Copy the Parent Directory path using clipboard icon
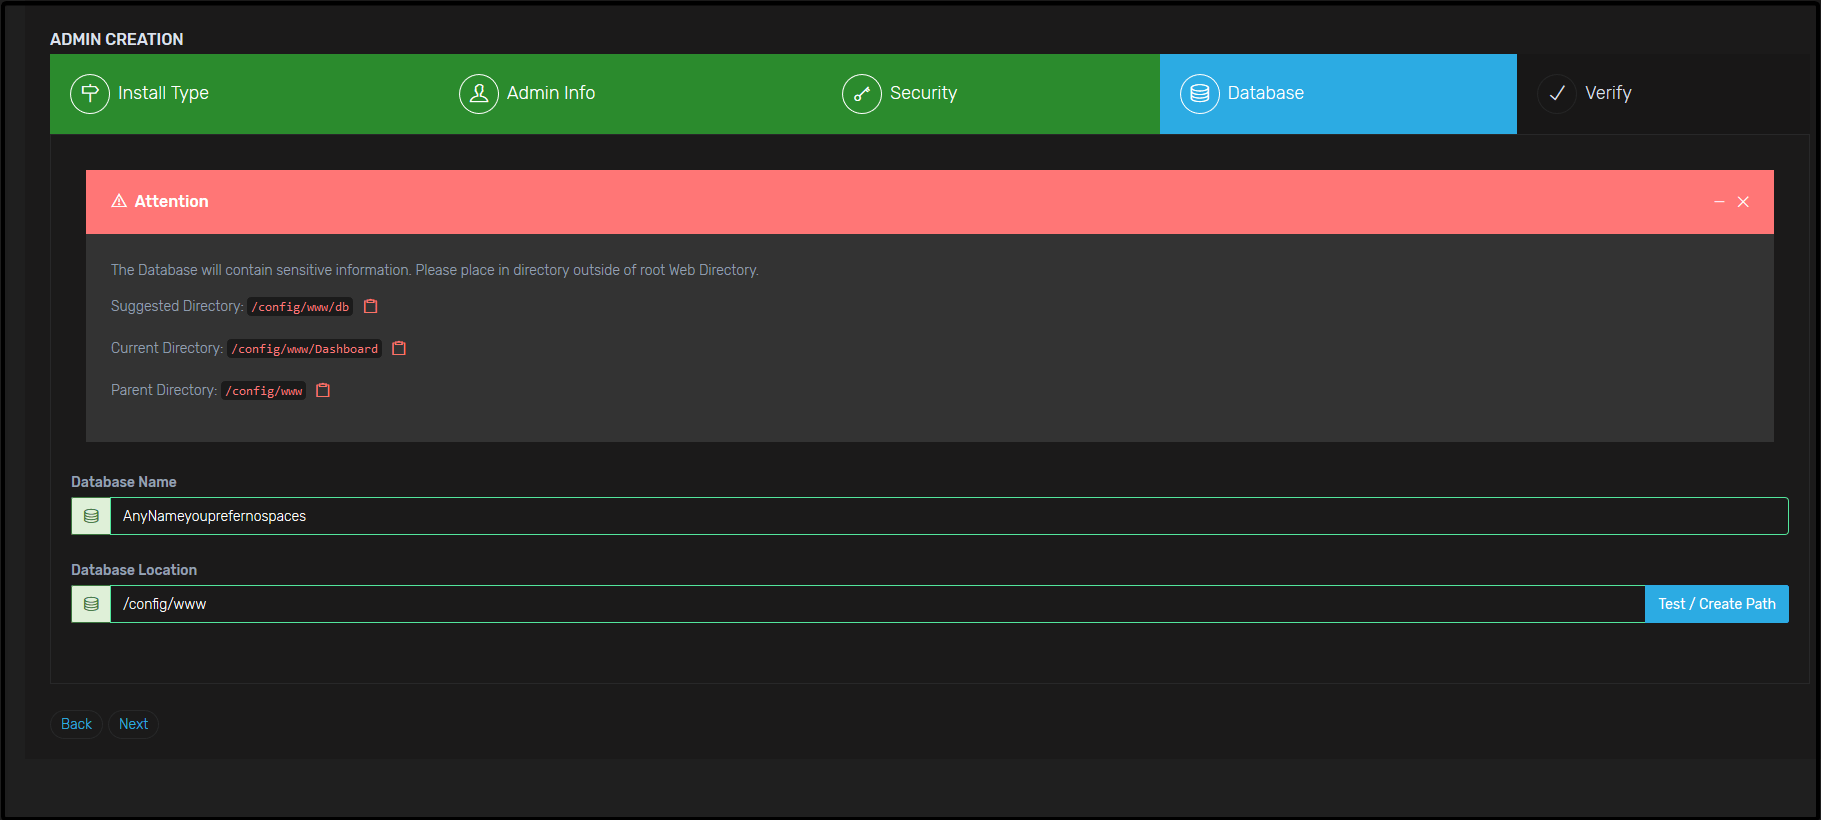The width and height of the screenshot is (1821, 820). (x=323, y=391)
